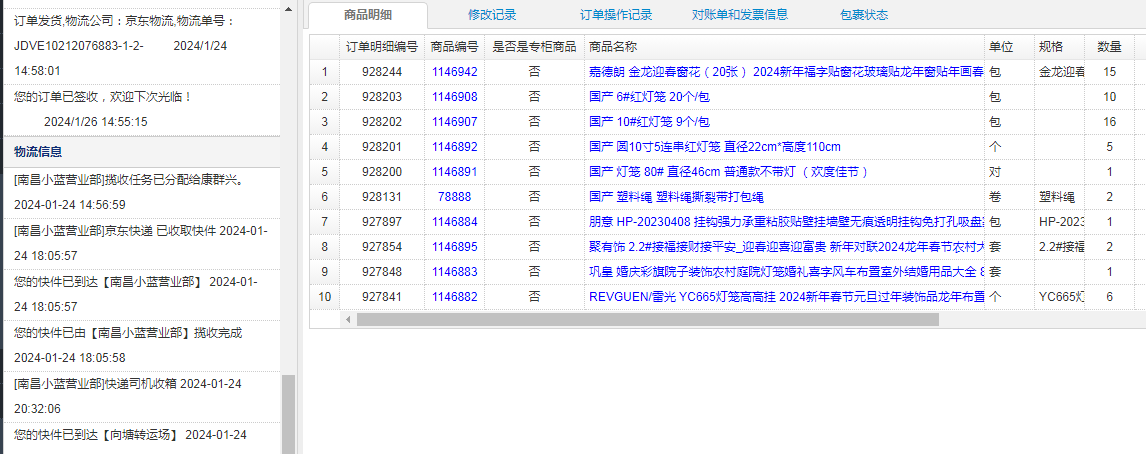The height and width of the screenshot is (454, 1146).
Task: Select order detail cell 928131
Action: click(382, 197)
